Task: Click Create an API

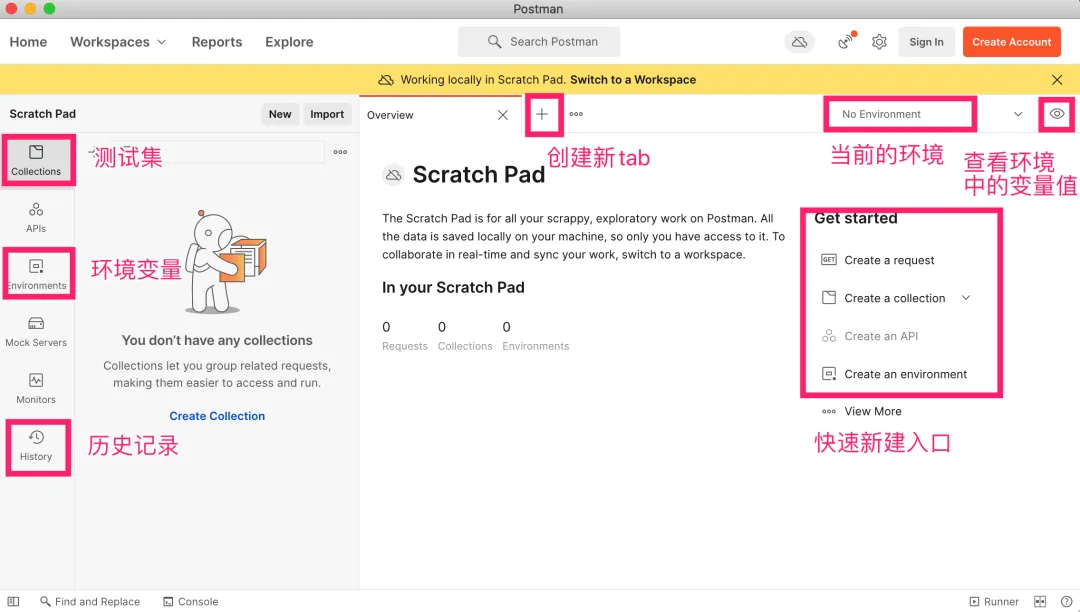Action: (869, 336)
